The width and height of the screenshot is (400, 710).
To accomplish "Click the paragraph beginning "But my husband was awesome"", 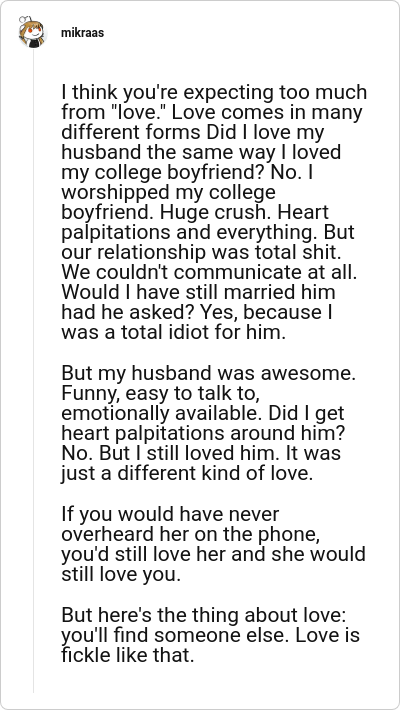I will point(208,423).
